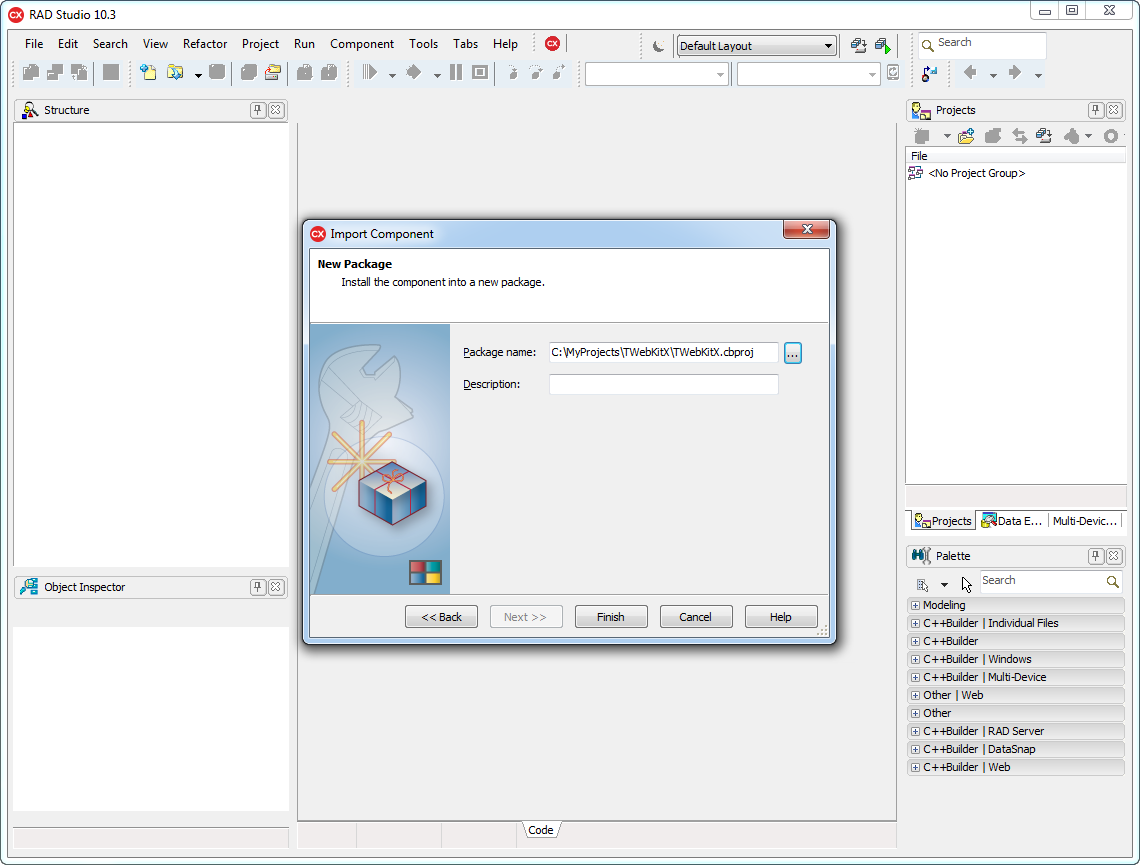Viewport: 1140px width, 865px height.
Task: Open the Tabs menu
Action: tap(465, 44)
